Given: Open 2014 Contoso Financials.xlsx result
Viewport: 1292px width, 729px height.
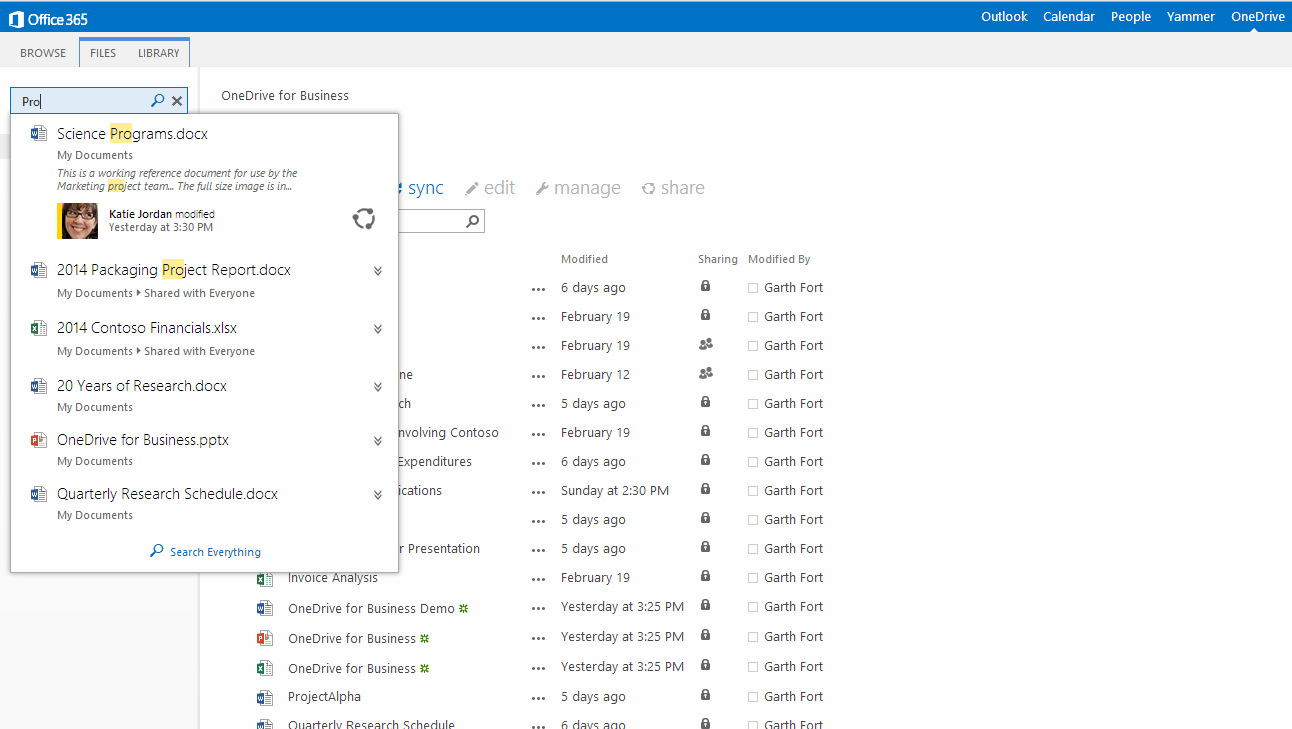Looking at the screenshot, I should 147,328.
